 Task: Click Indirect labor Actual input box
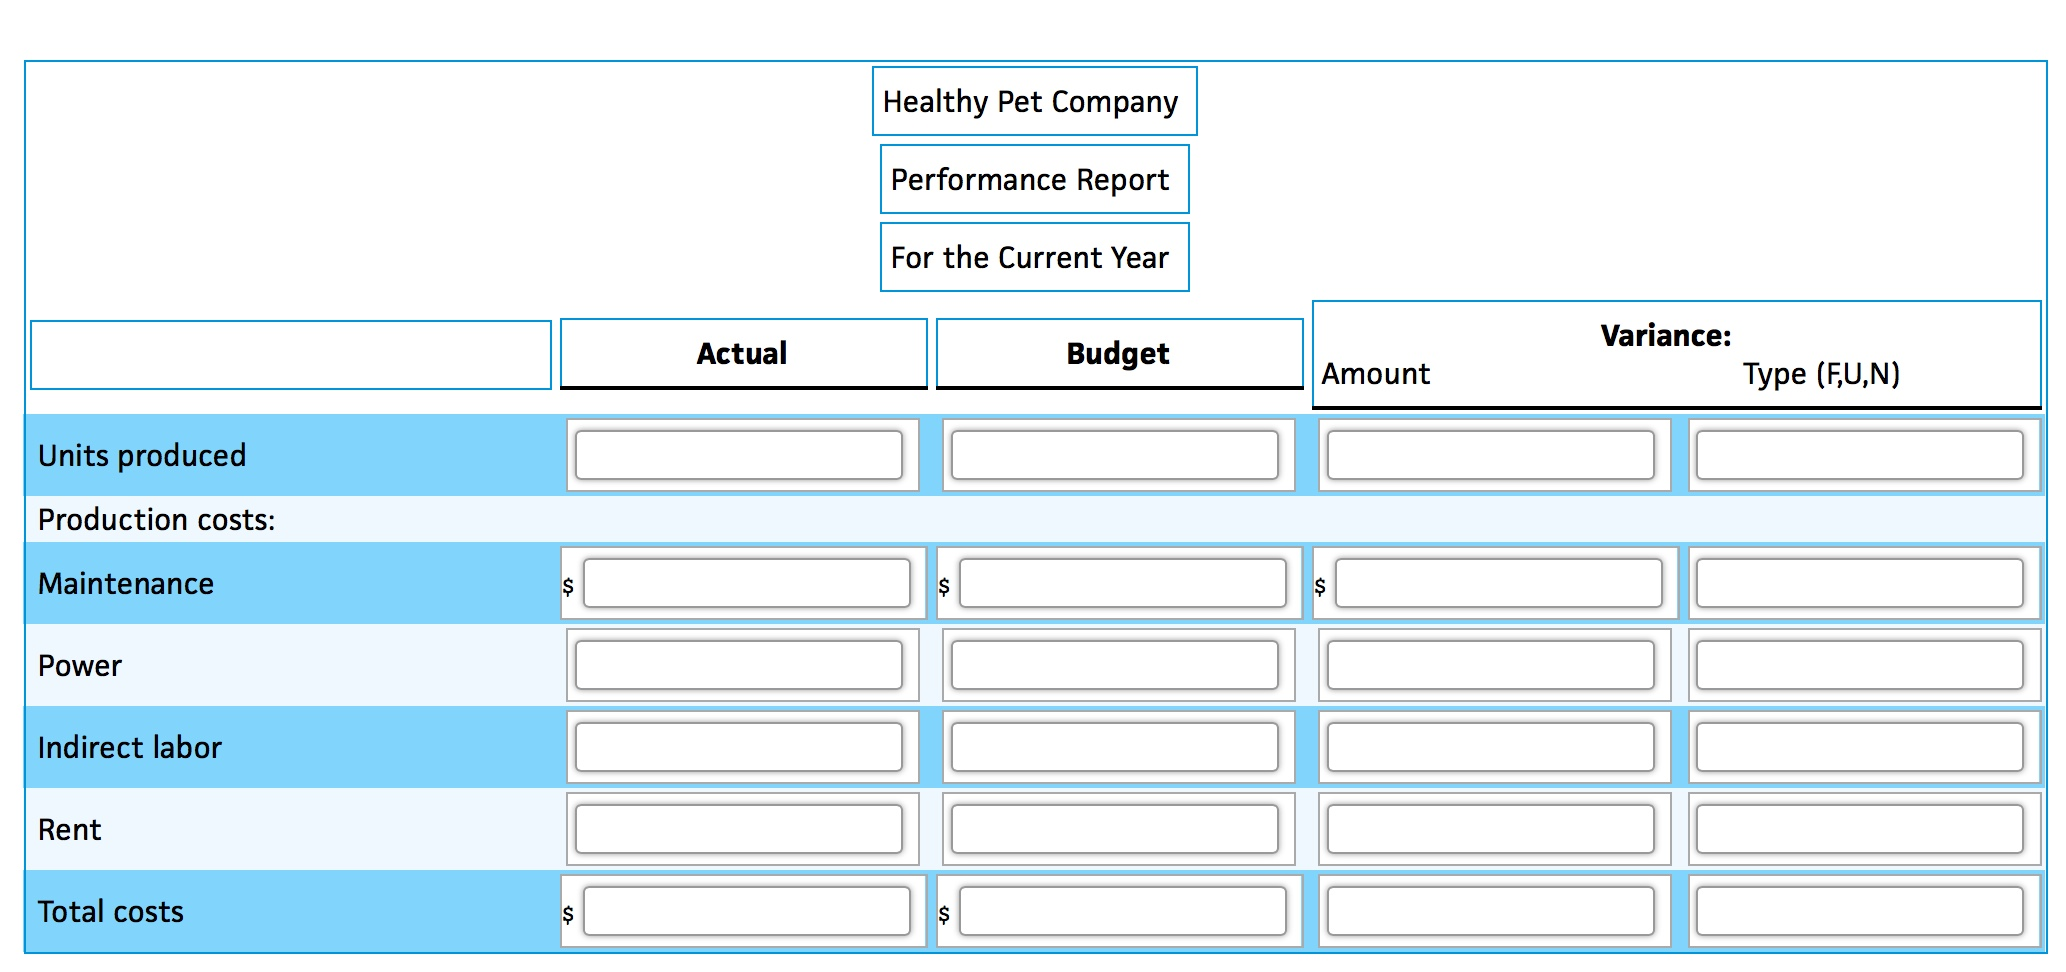pos(739,747)
